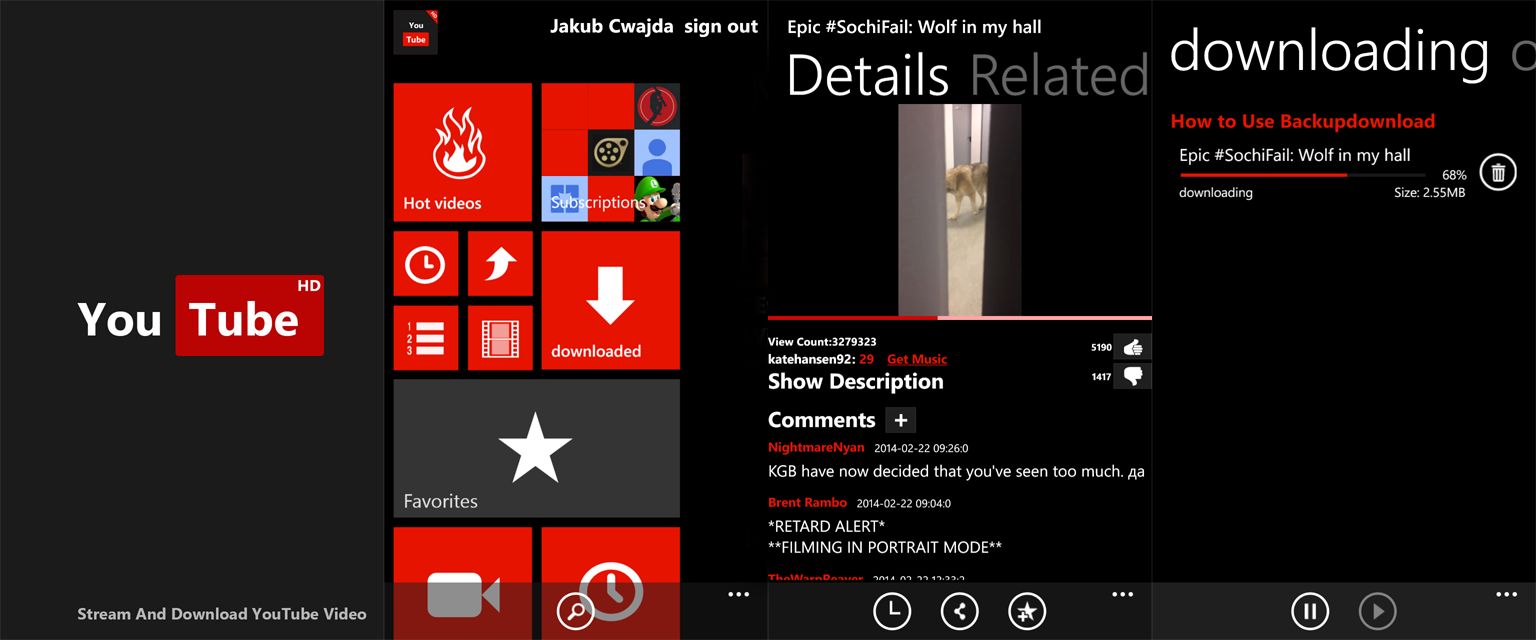The image size is (1536, 640).
Task: Open numbered playlists tile
Action: (x=425, y=337)
